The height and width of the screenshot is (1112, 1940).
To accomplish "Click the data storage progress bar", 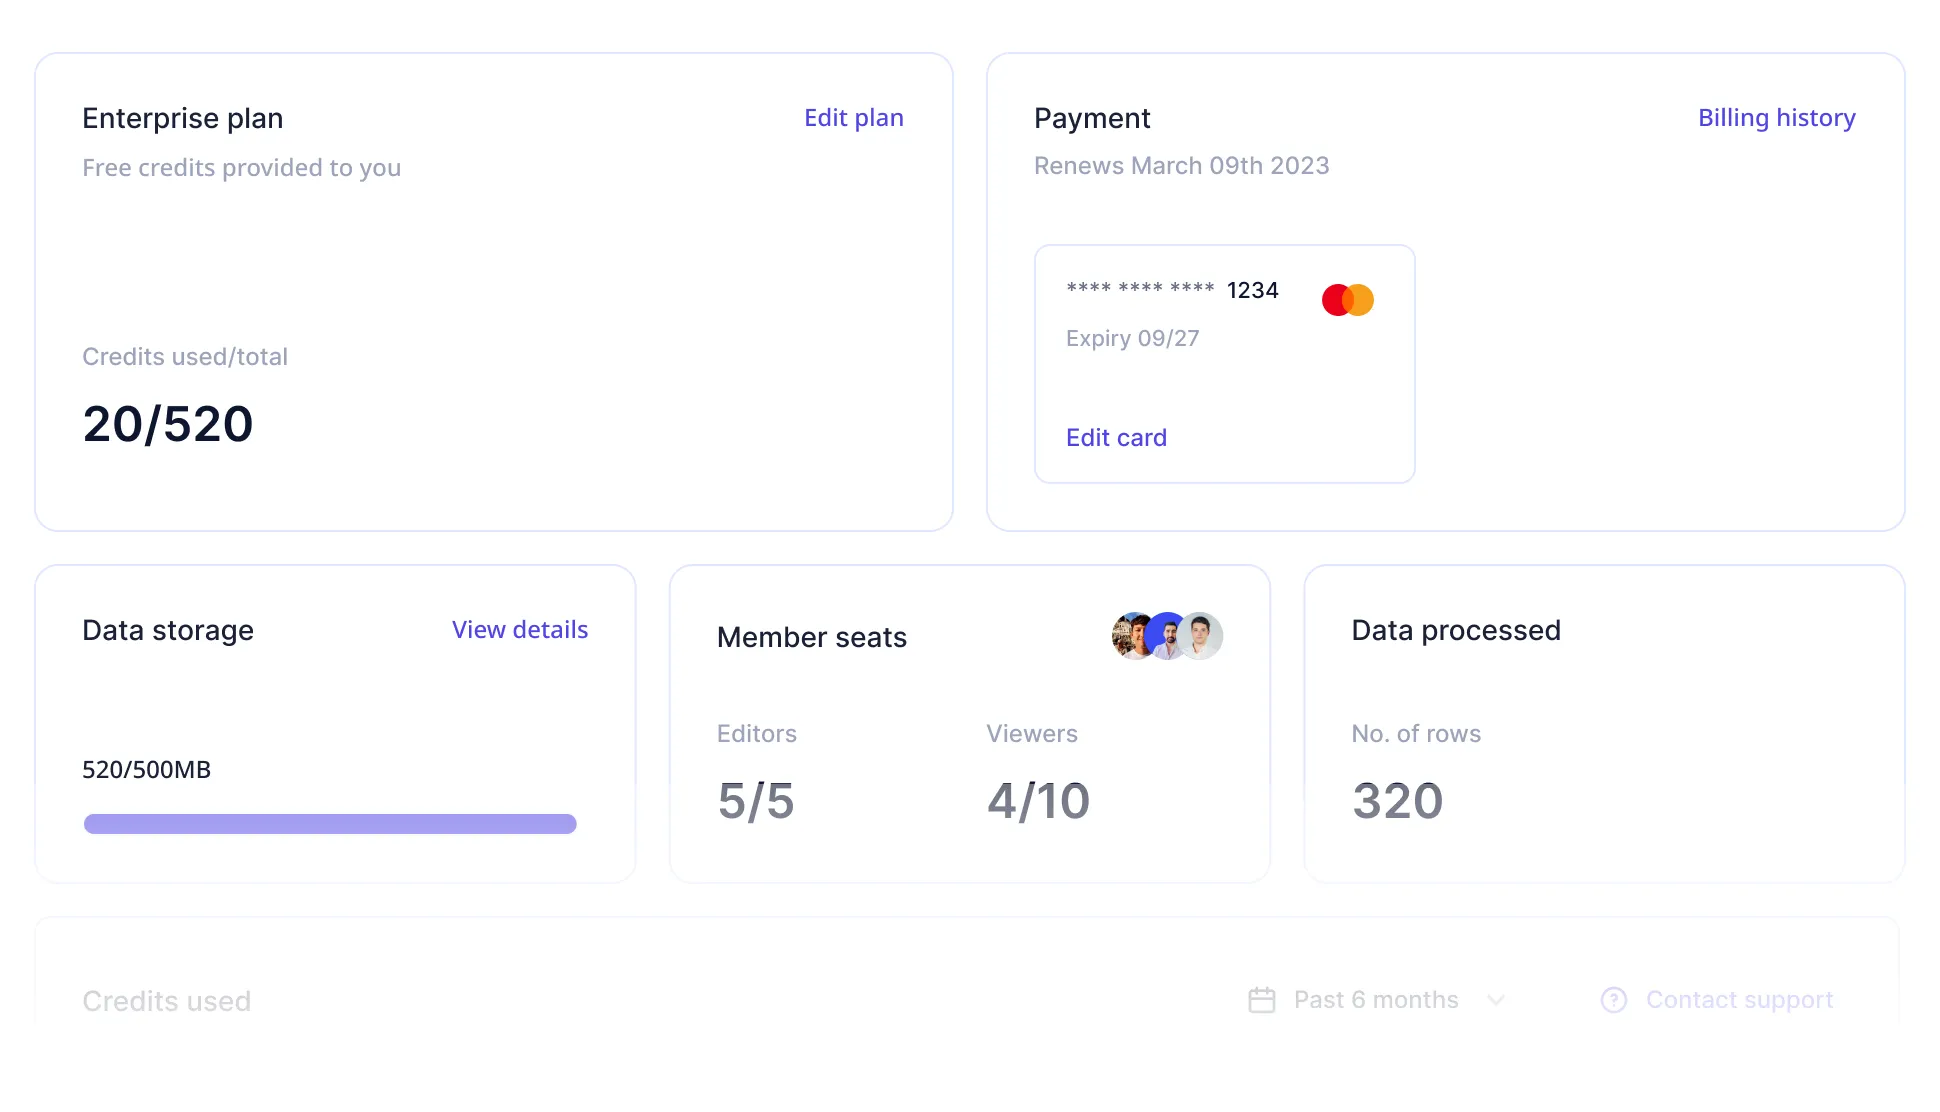I will 330,824.
